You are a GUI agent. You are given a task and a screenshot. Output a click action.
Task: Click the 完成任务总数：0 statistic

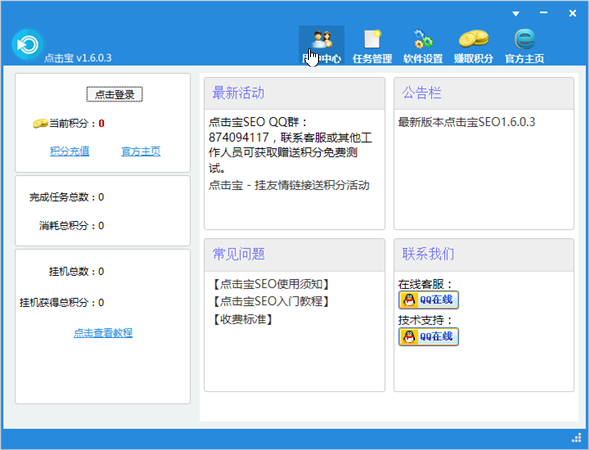pyautogui.click(x=67, y=197)
